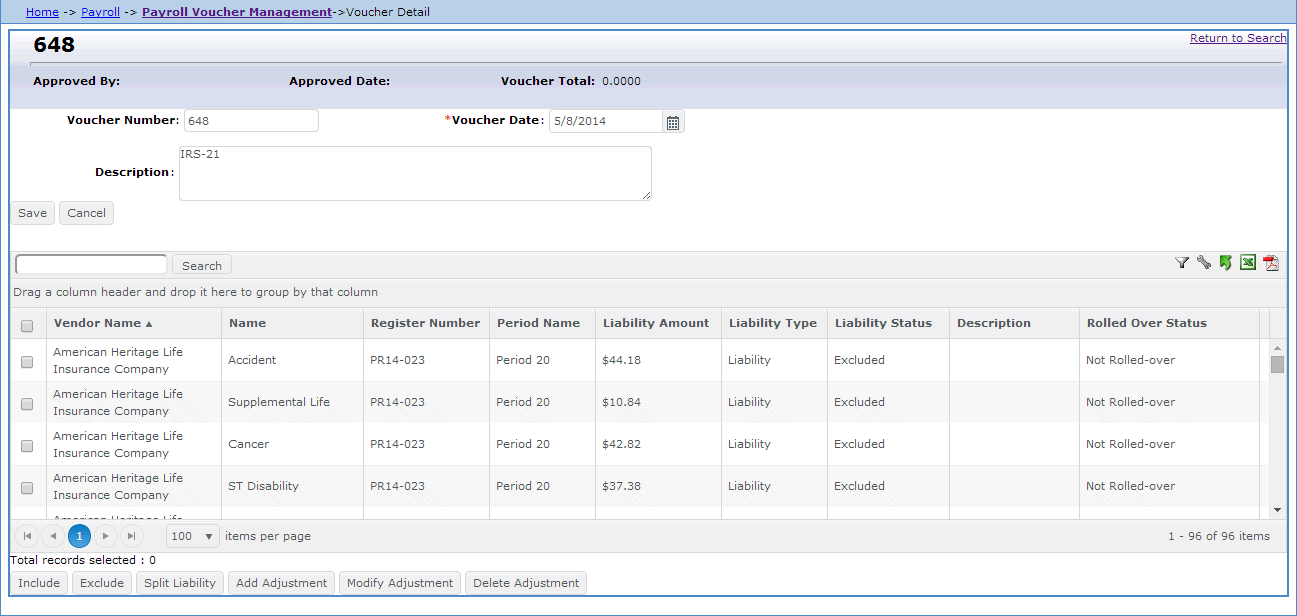Viewport: 1297px width, 616px height.
Task: Open the Voucher Date calendar picker
Action: coord(672,121)
